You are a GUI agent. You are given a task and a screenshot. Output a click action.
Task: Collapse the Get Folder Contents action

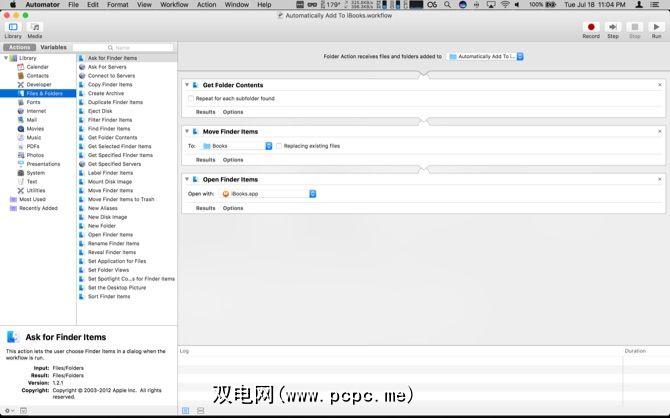[x=187, y=85]
